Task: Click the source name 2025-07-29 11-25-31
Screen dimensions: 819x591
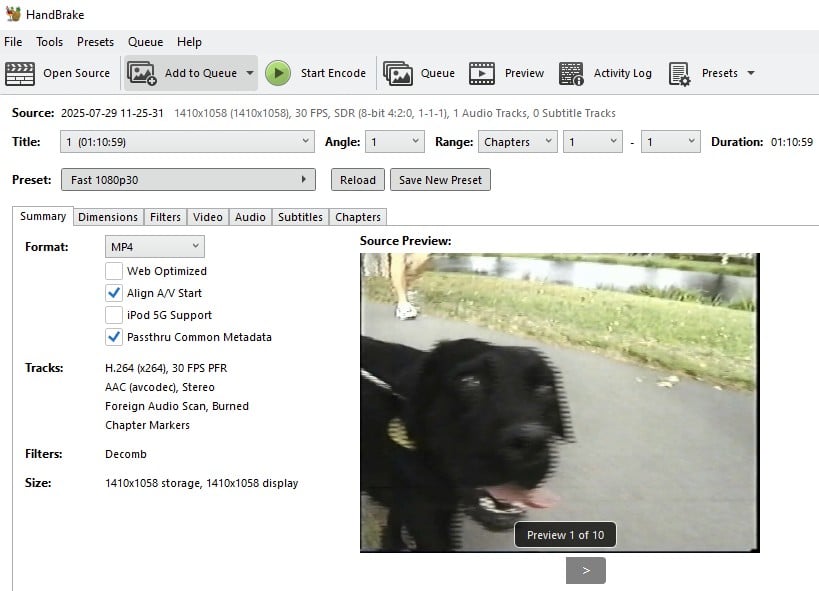Action: coord(112,113)
